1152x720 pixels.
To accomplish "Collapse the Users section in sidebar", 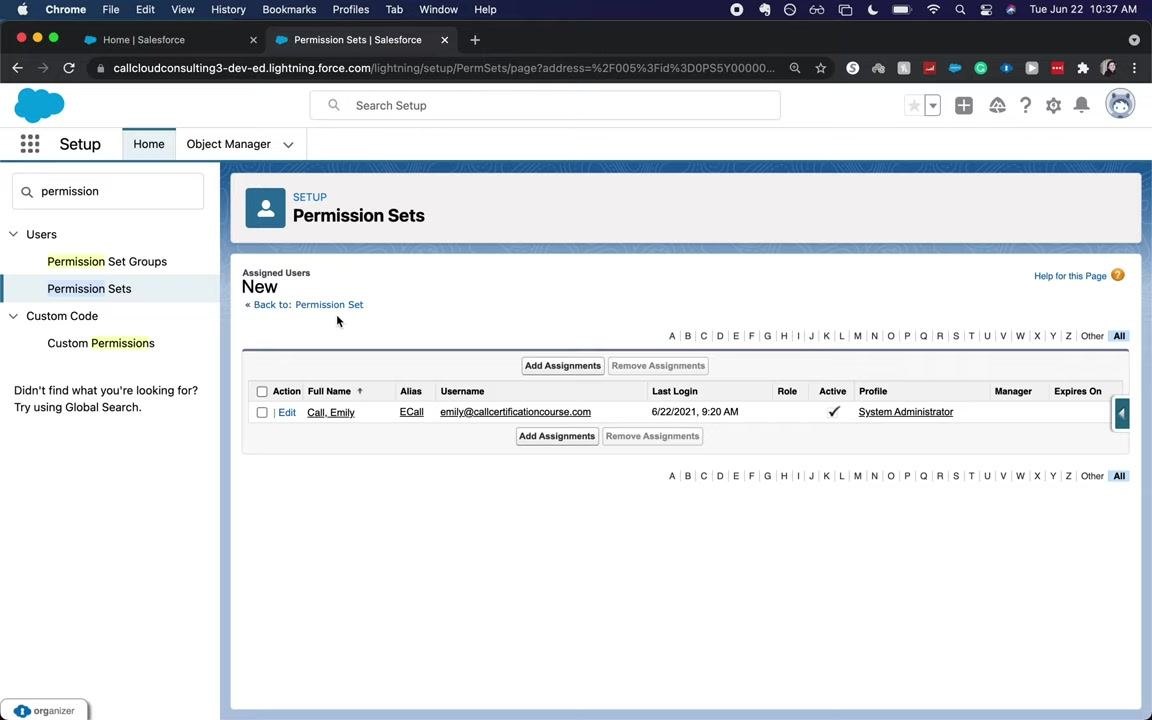I will (13, 234).
